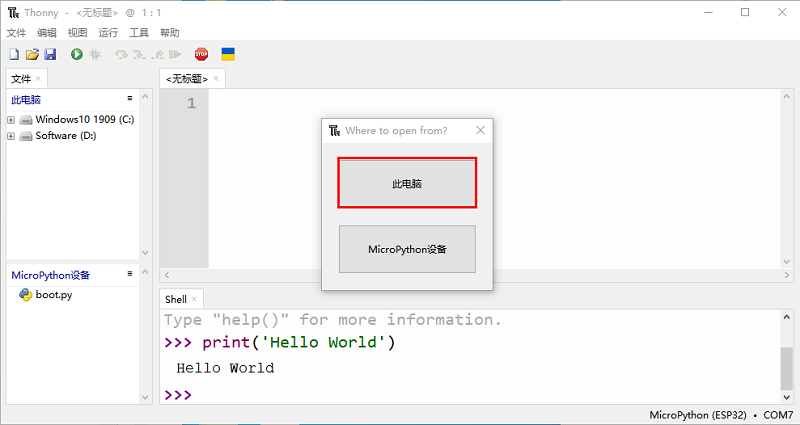This screenshot has width=800, height=425.
Task: Click the Open file folder icon
Action: click(32, 54)
